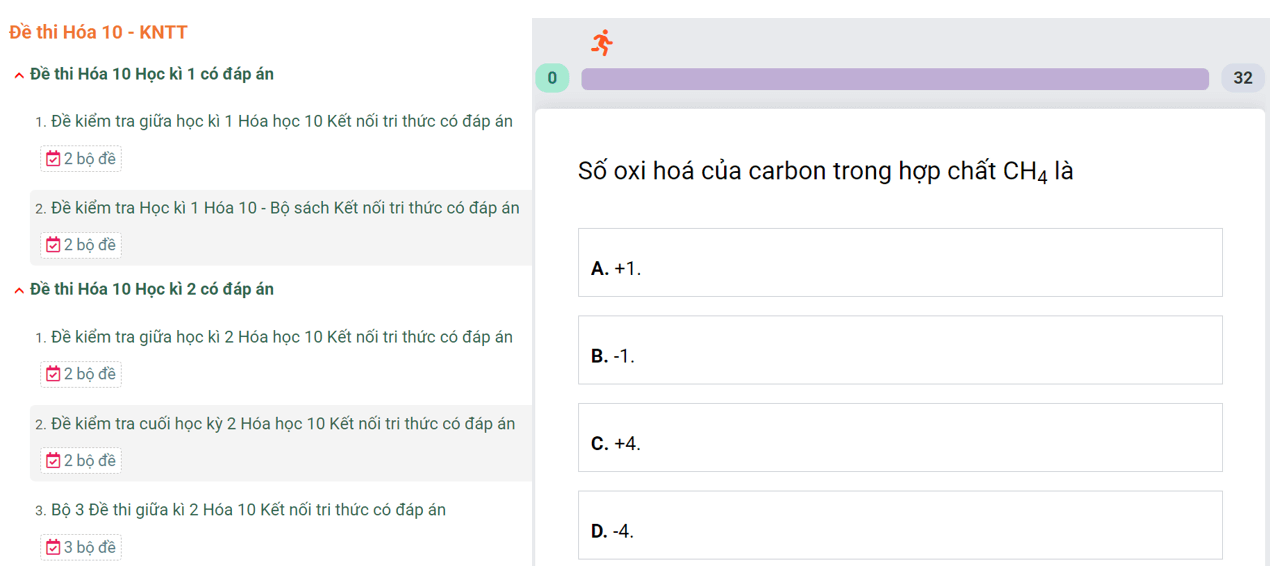Open Đề kiểm tra Học kì 1 Hóa 10 link
1279x575 pixels.
(x=285, y=208)
